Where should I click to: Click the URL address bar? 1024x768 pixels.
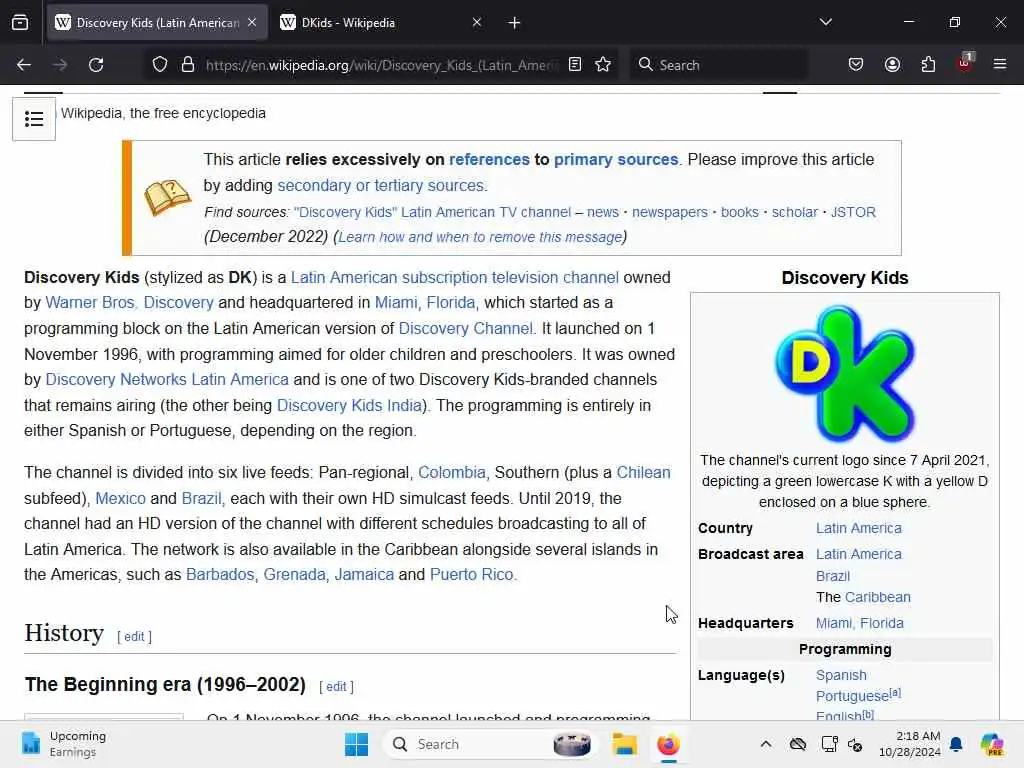(x=381, y=65)
